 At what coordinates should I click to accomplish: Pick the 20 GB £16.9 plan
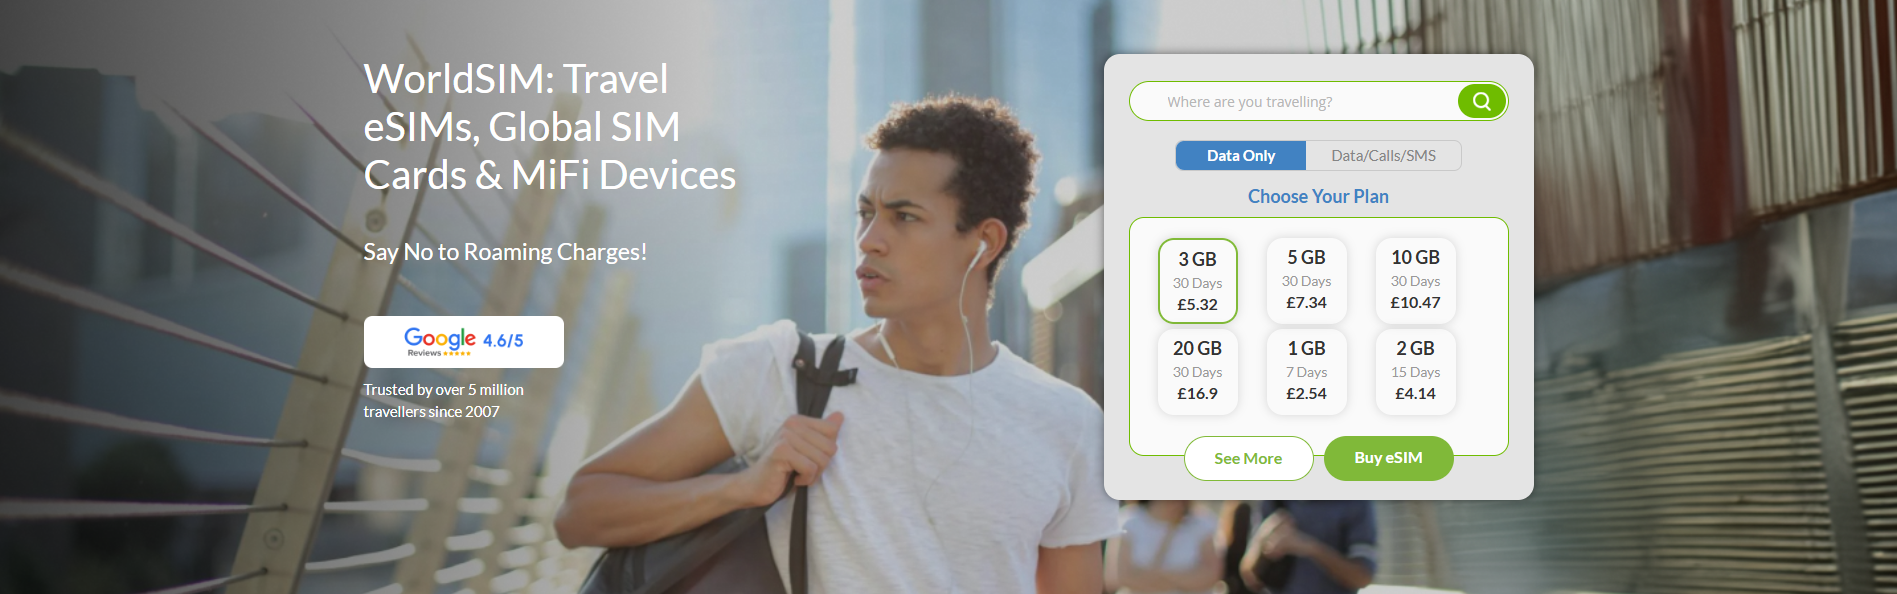tap(1198, 371)
